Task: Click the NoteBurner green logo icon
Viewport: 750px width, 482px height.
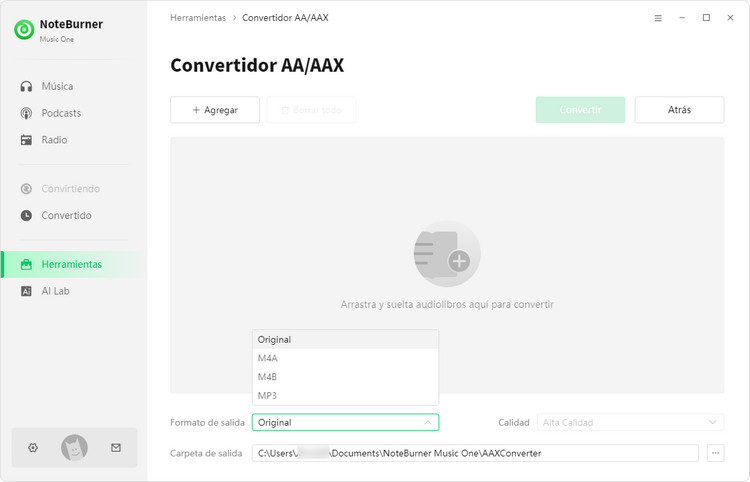Action: (x=24, y=30)
